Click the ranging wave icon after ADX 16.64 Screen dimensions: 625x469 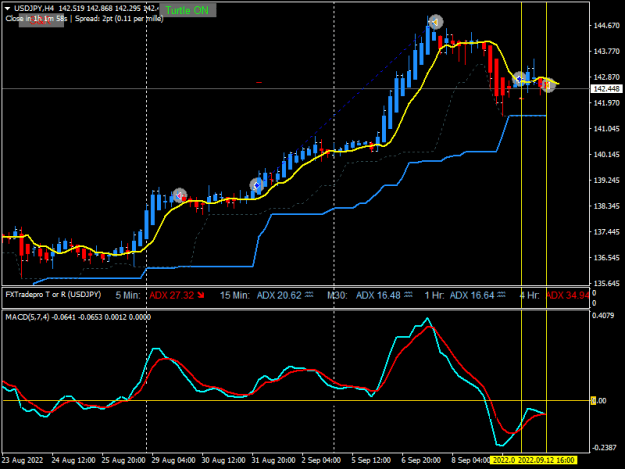point(501,295)
